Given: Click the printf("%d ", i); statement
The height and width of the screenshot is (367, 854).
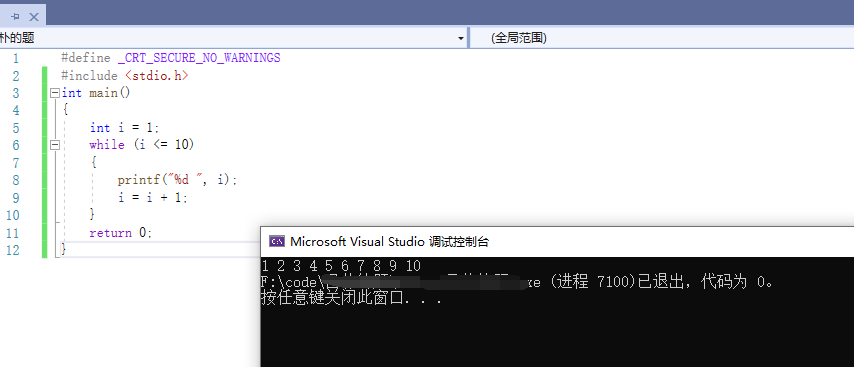Looking at the screenshot, I should pyautogui.click(x=178, y=180).
